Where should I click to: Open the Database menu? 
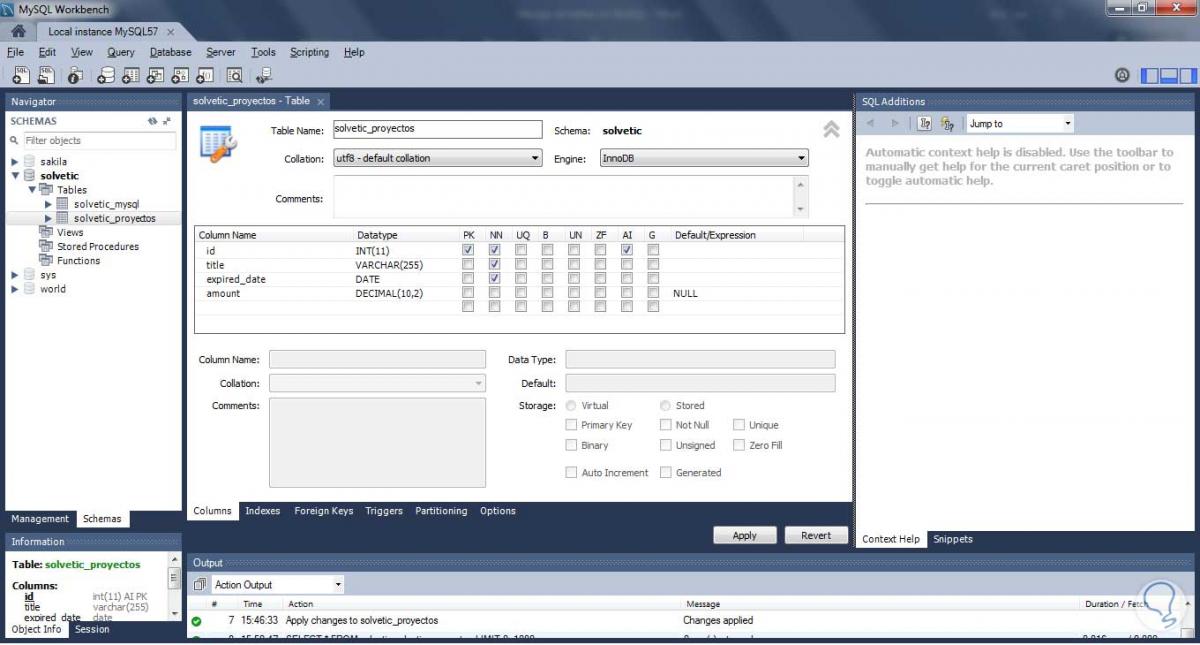pos(170,52)
